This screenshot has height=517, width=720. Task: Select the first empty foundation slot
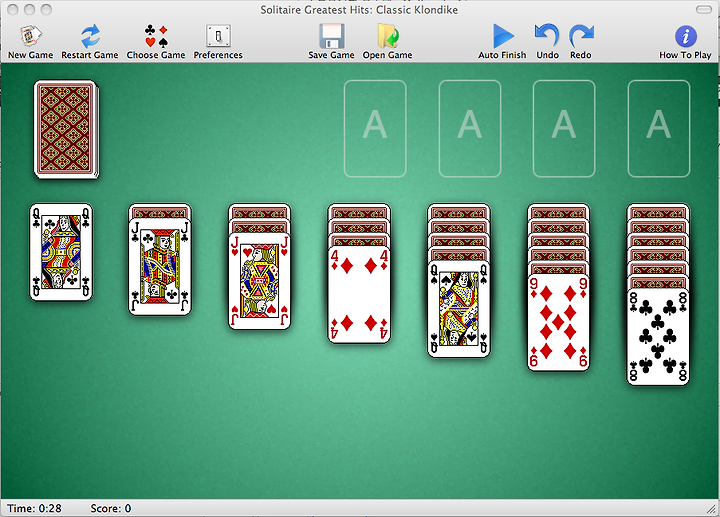point(375,129)
